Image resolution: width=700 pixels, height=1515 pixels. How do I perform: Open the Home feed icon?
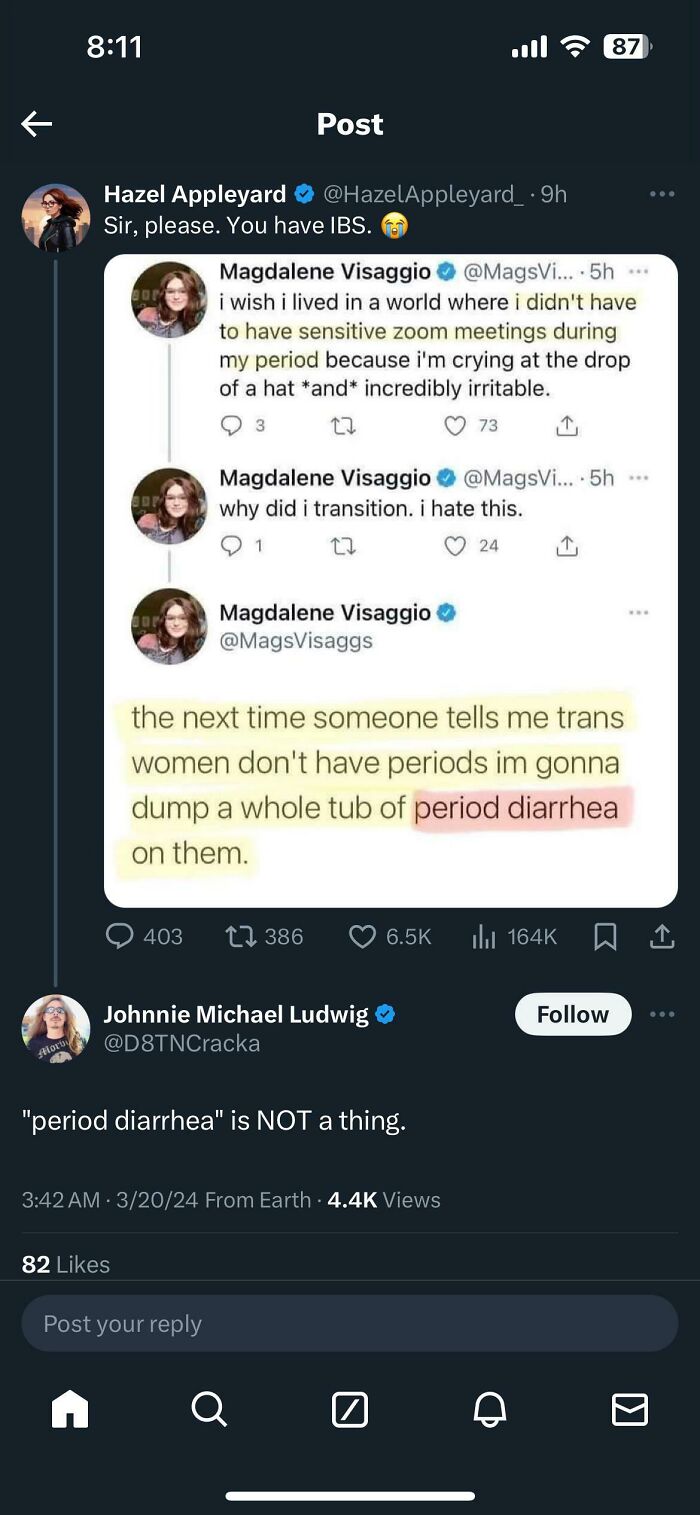pos(68,1410)
